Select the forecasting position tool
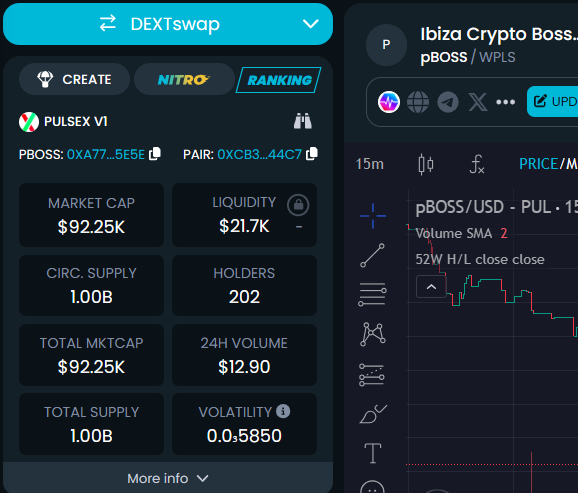The image size is (578, 493). click(x=372, y=375)
